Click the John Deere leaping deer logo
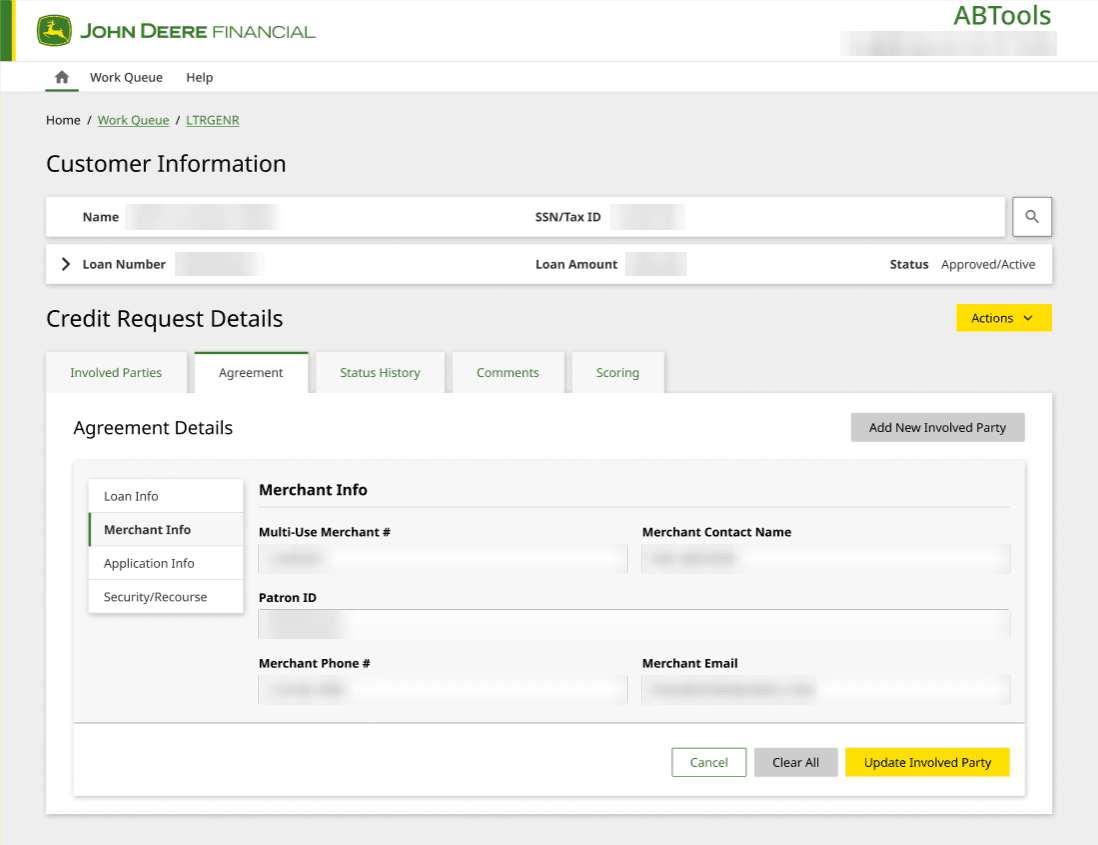This screenshot has height=845, width=1098. click(54, 31)
